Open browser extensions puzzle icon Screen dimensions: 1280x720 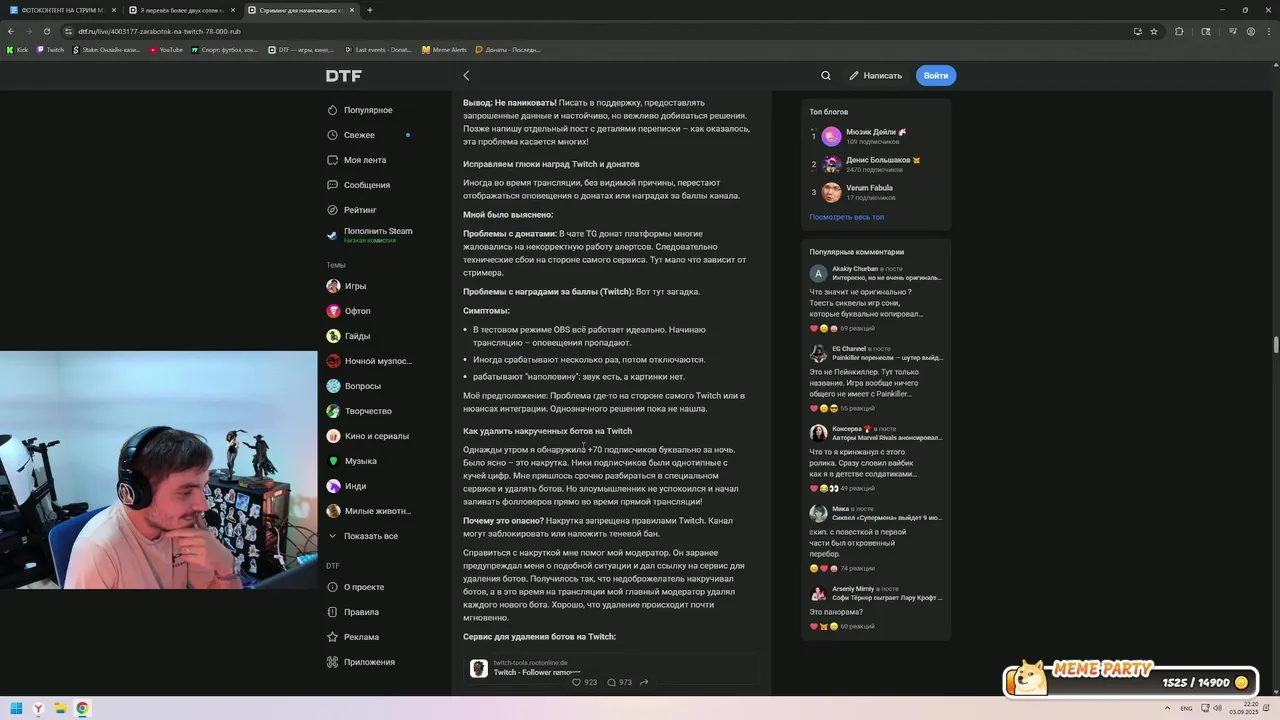1179,31
